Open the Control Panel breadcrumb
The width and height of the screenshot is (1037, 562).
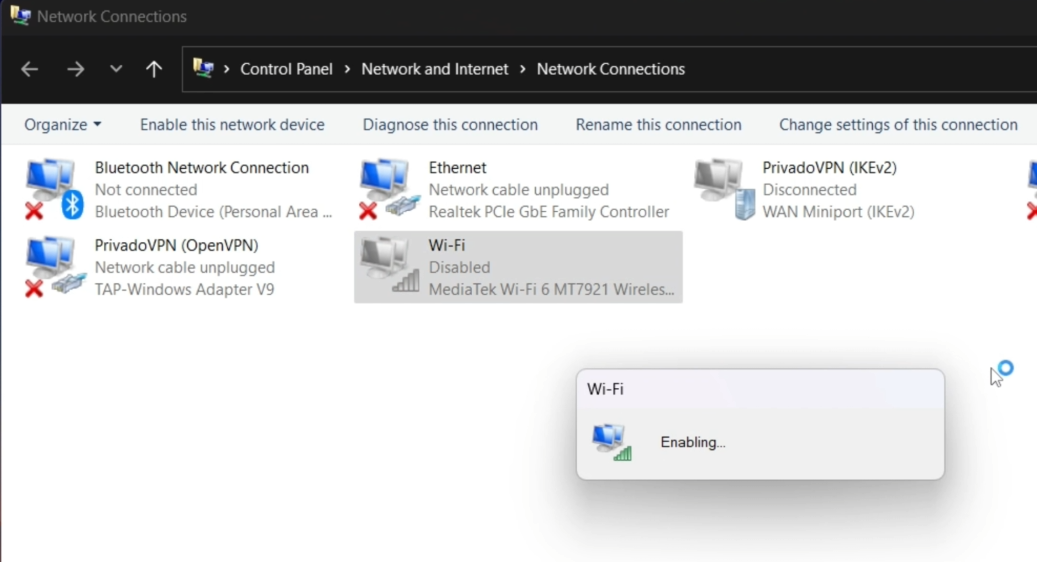pos(286,69)
